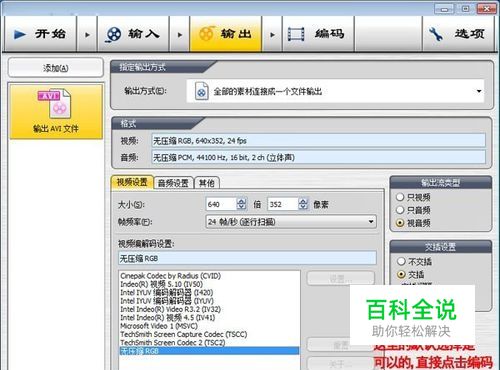This screenshot has width=500, height=370.
Task: Select TechSmith Screen Capture Codec (TSCC)
Action: [x=209, y=334]
